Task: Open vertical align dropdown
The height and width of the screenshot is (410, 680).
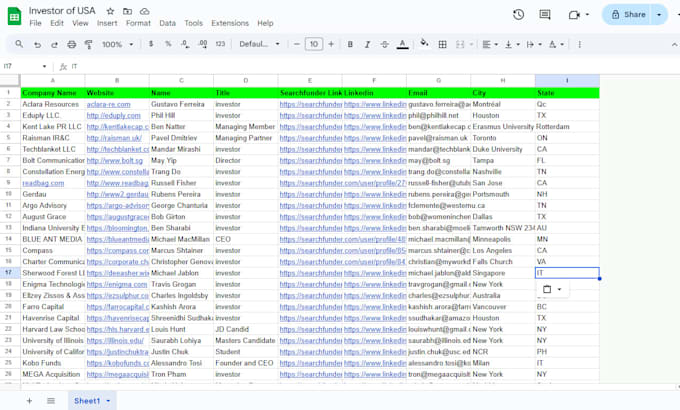Action: tap(512, 44)
